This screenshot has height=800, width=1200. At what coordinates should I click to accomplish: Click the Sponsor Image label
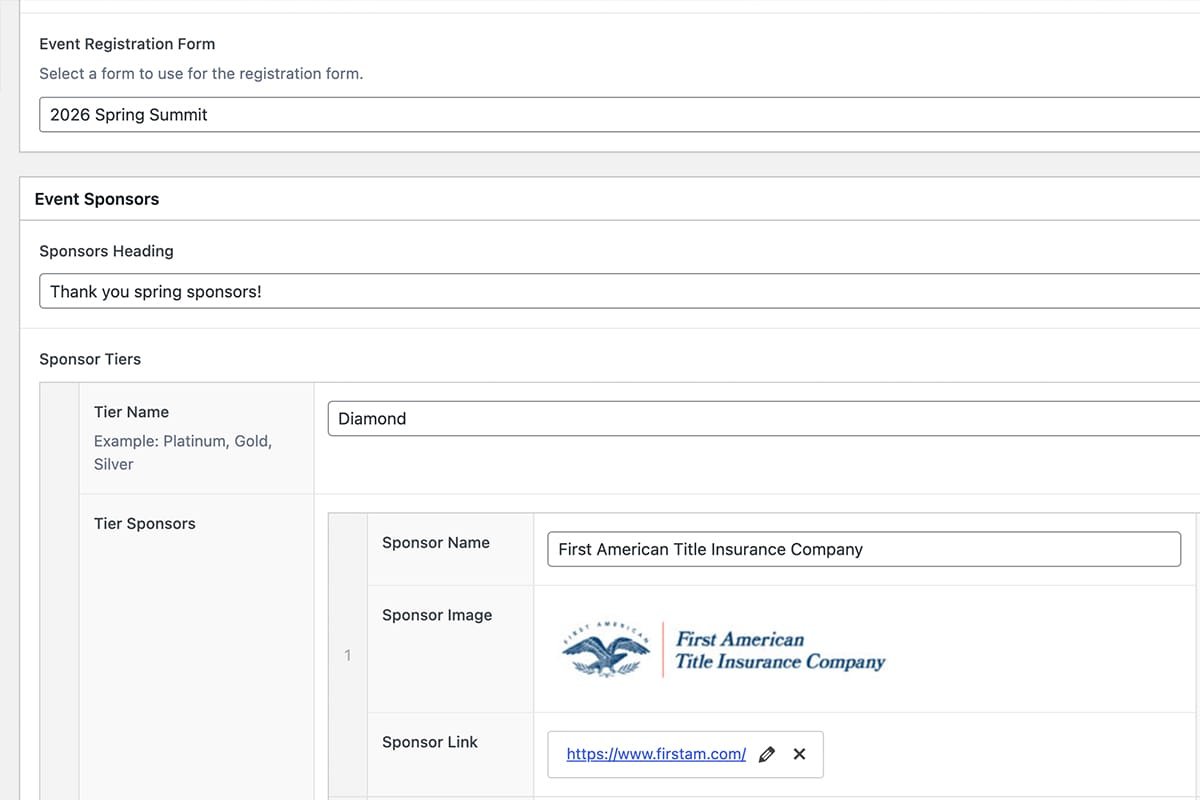(x=437, y=615)
